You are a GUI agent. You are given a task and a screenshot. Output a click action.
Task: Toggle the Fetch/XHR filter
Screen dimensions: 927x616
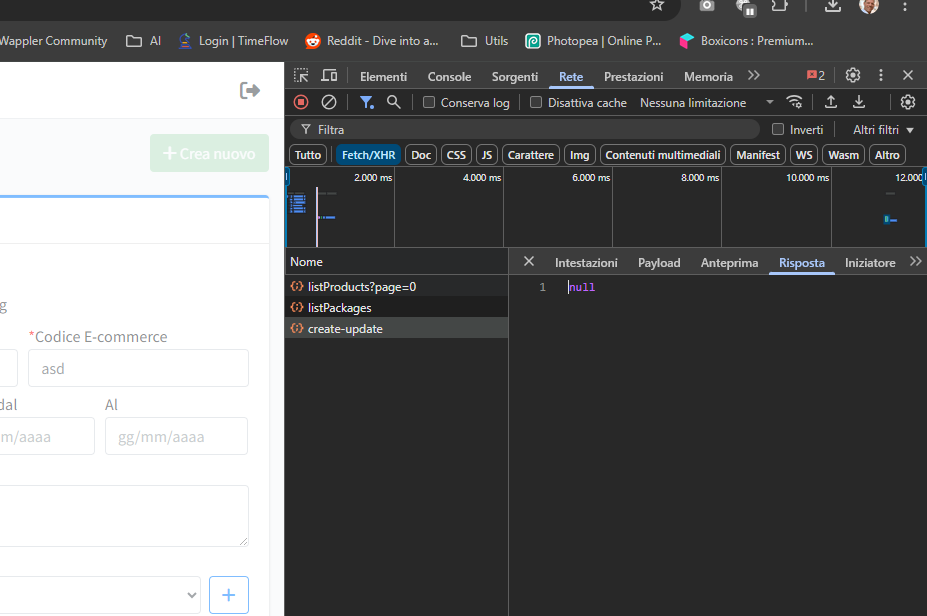tap(368, 155)
